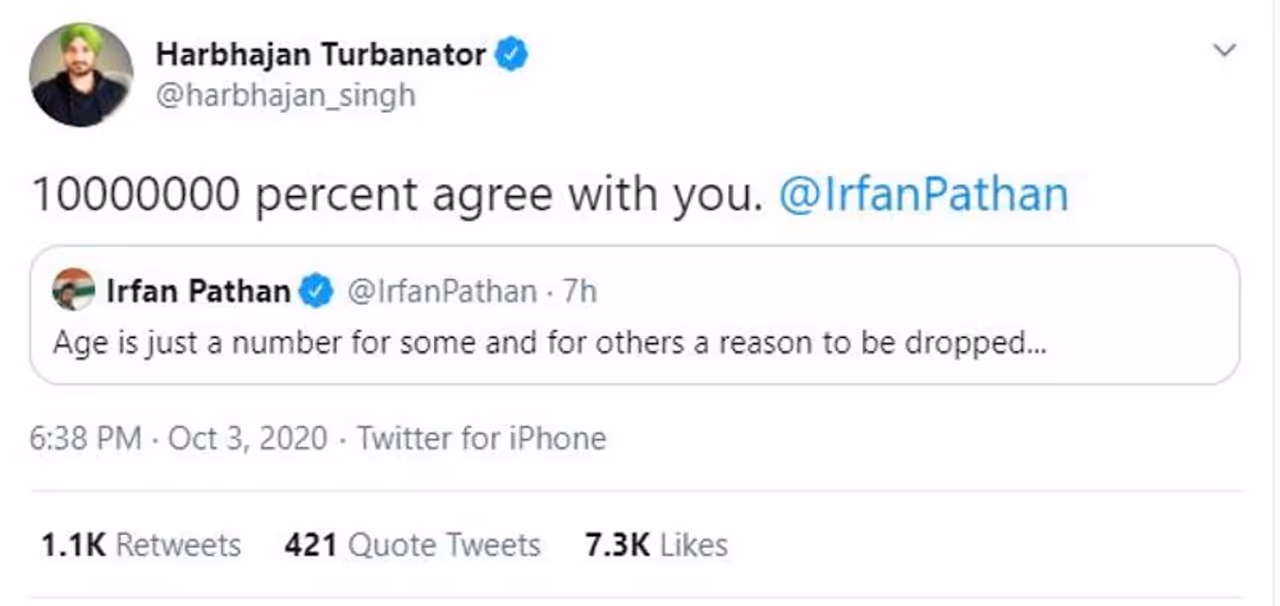Viewport: 1280px width, 606px height.
Task: View the 7.3K Likes list
Action: tap(656, 545)
